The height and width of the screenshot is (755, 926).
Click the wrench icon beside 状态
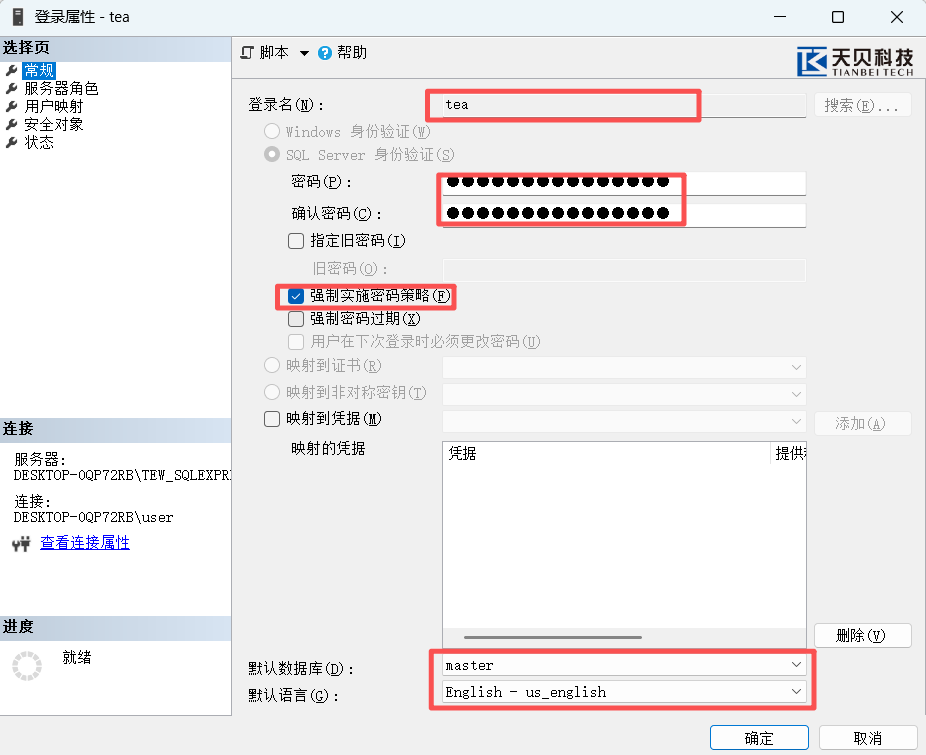click(11, 142)
